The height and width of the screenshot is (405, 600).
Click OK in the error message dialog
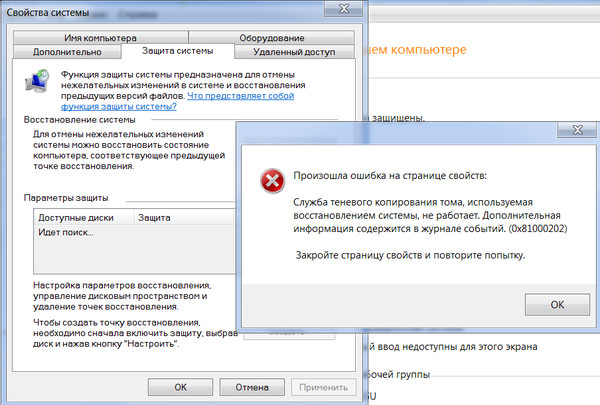[557, 305]
